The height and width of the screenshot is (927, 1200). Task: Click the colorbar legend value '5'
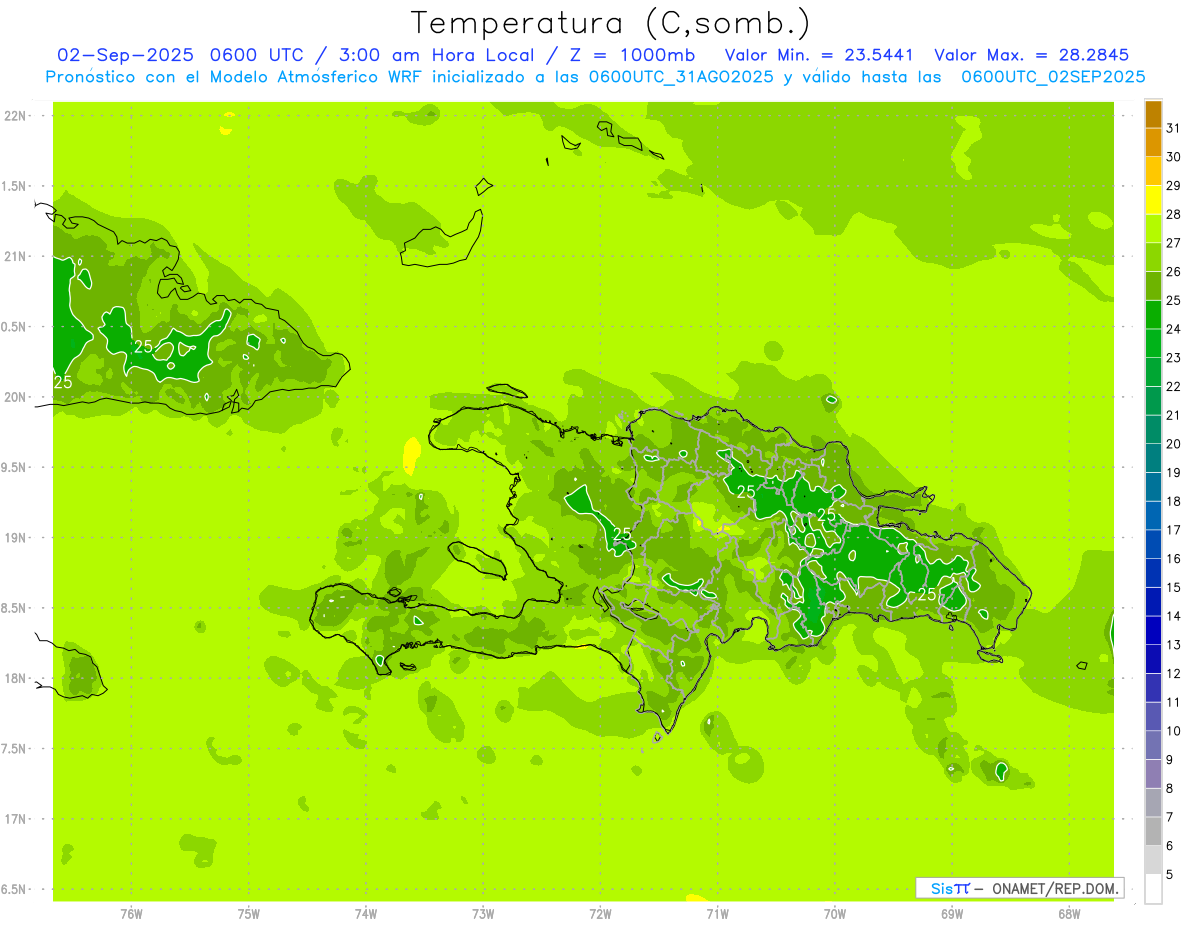pos(1171,875)
